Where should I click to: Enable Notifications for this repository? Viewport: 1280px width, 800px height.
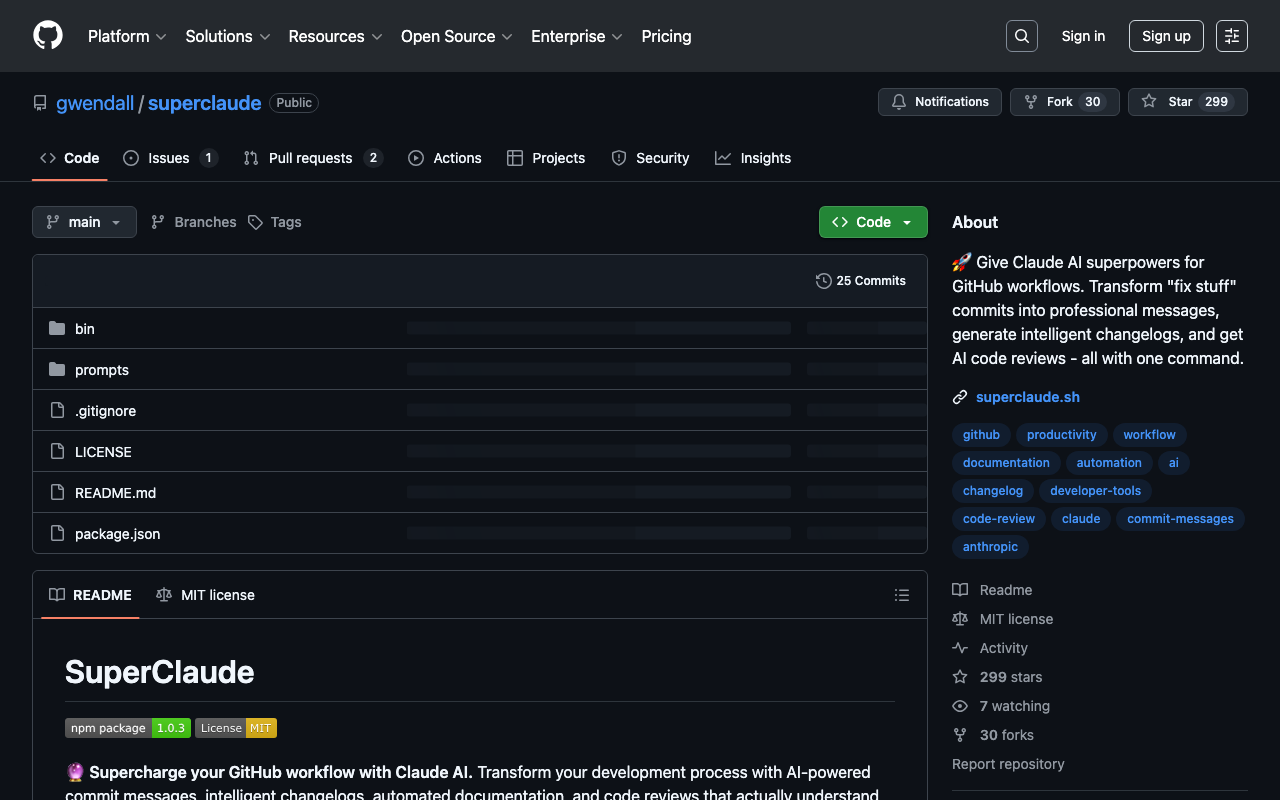click(939, 102)
